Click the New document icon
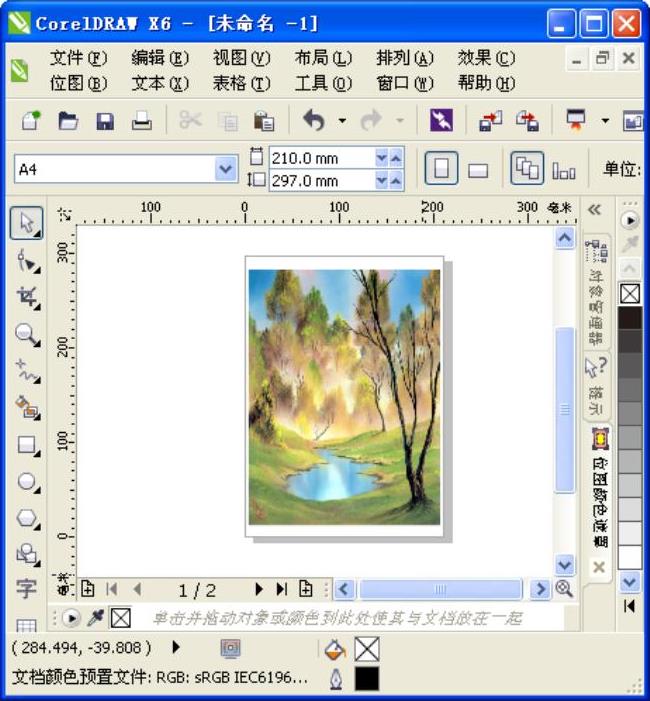Image resolution: width=650 pixels, height=701 pixels. (30, 120)
